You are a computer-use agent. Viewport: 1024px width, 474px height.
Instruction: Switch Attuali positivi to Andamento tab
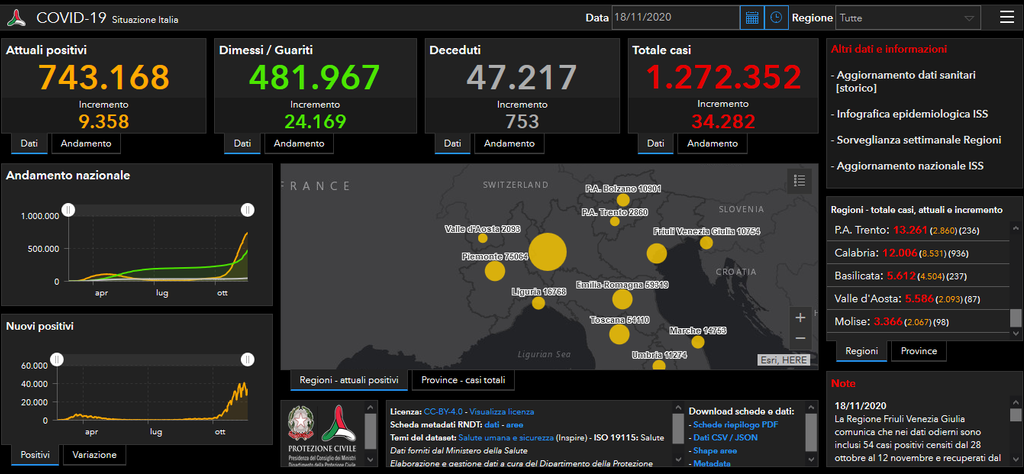[x=86, y=144]
